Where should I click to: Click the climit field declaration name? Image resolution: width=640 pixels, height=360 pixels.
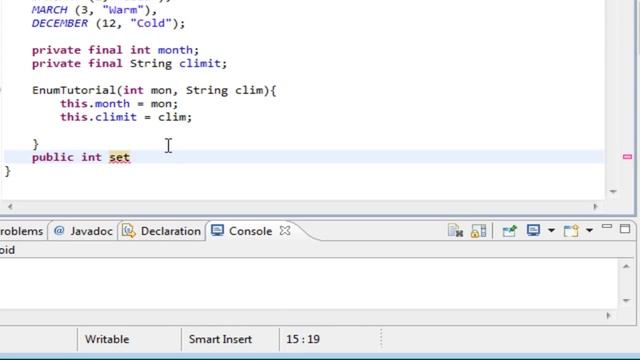200,64
